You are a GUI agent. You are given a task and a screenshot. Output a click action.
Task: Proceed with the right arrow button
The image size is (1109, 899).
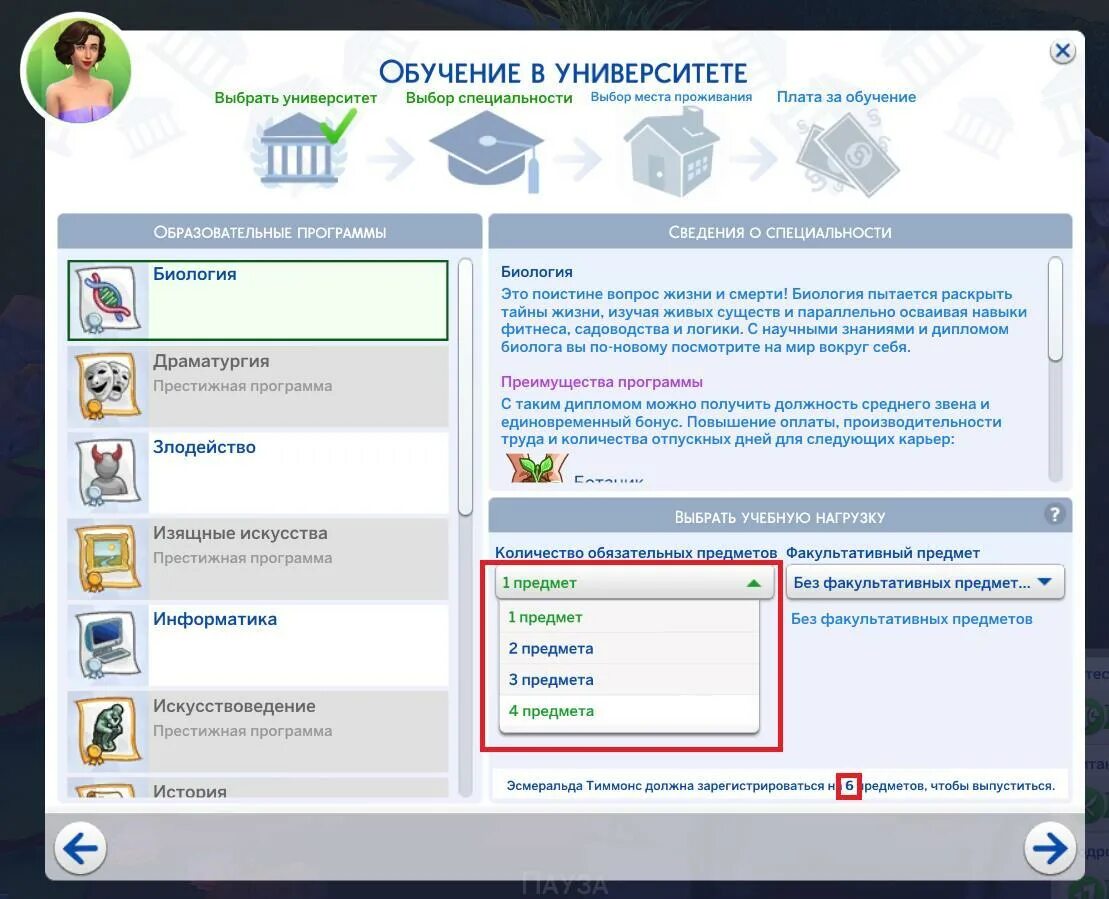1050,848
